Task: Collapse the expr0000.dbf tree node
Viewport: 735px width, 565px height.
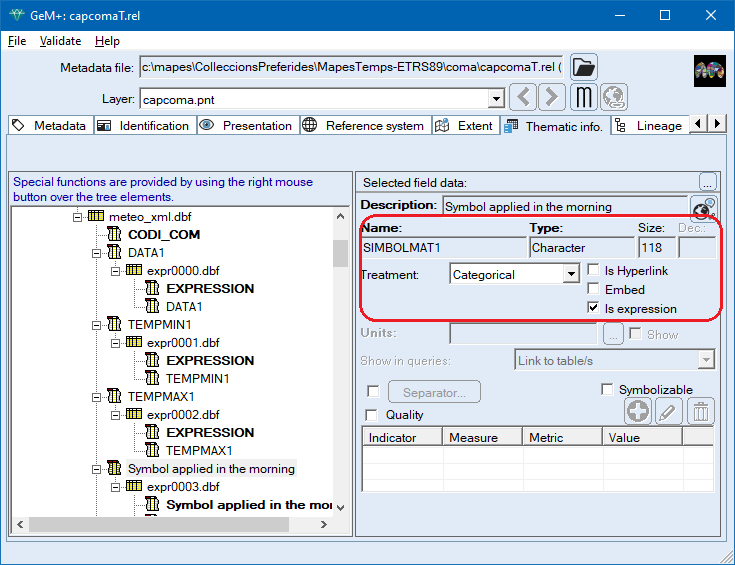Action: [115, 271]
